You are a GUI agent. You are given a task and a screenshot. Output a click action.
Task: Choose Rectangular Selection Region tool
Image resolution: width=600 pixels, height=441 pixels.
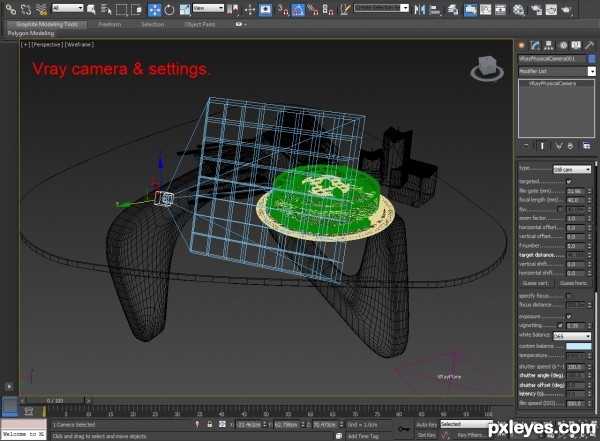tap(121, 9)
